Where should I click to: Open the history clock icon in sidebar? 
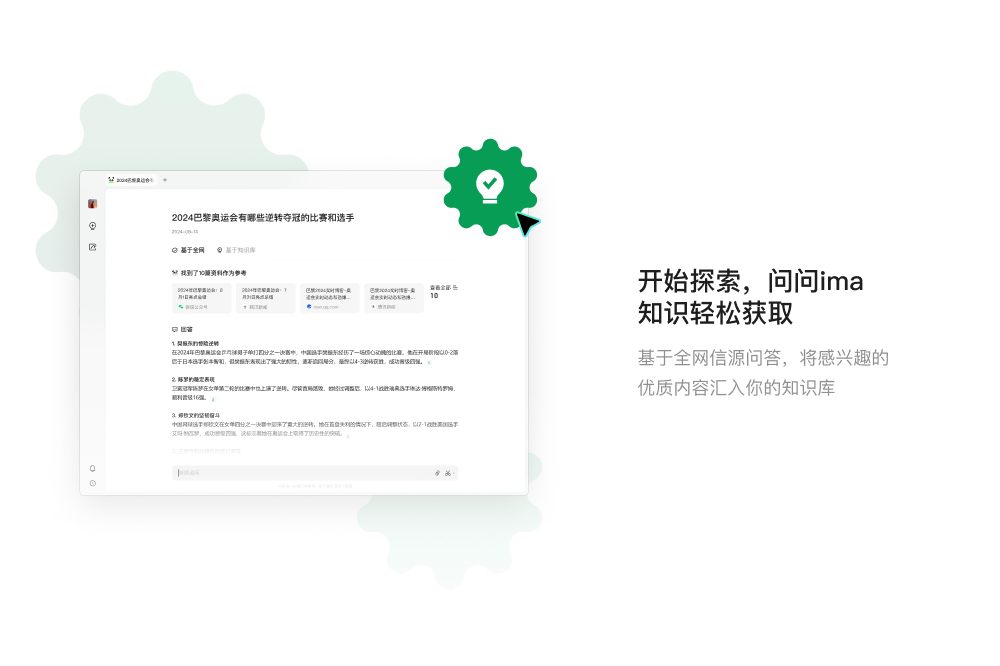(93, 483)
